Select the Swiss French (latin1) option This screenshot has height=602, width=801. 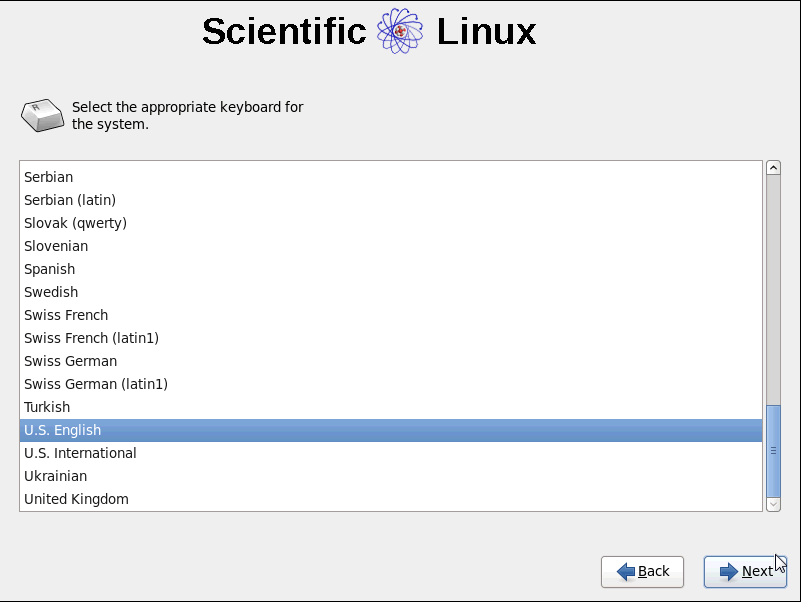tap(391, 338)
